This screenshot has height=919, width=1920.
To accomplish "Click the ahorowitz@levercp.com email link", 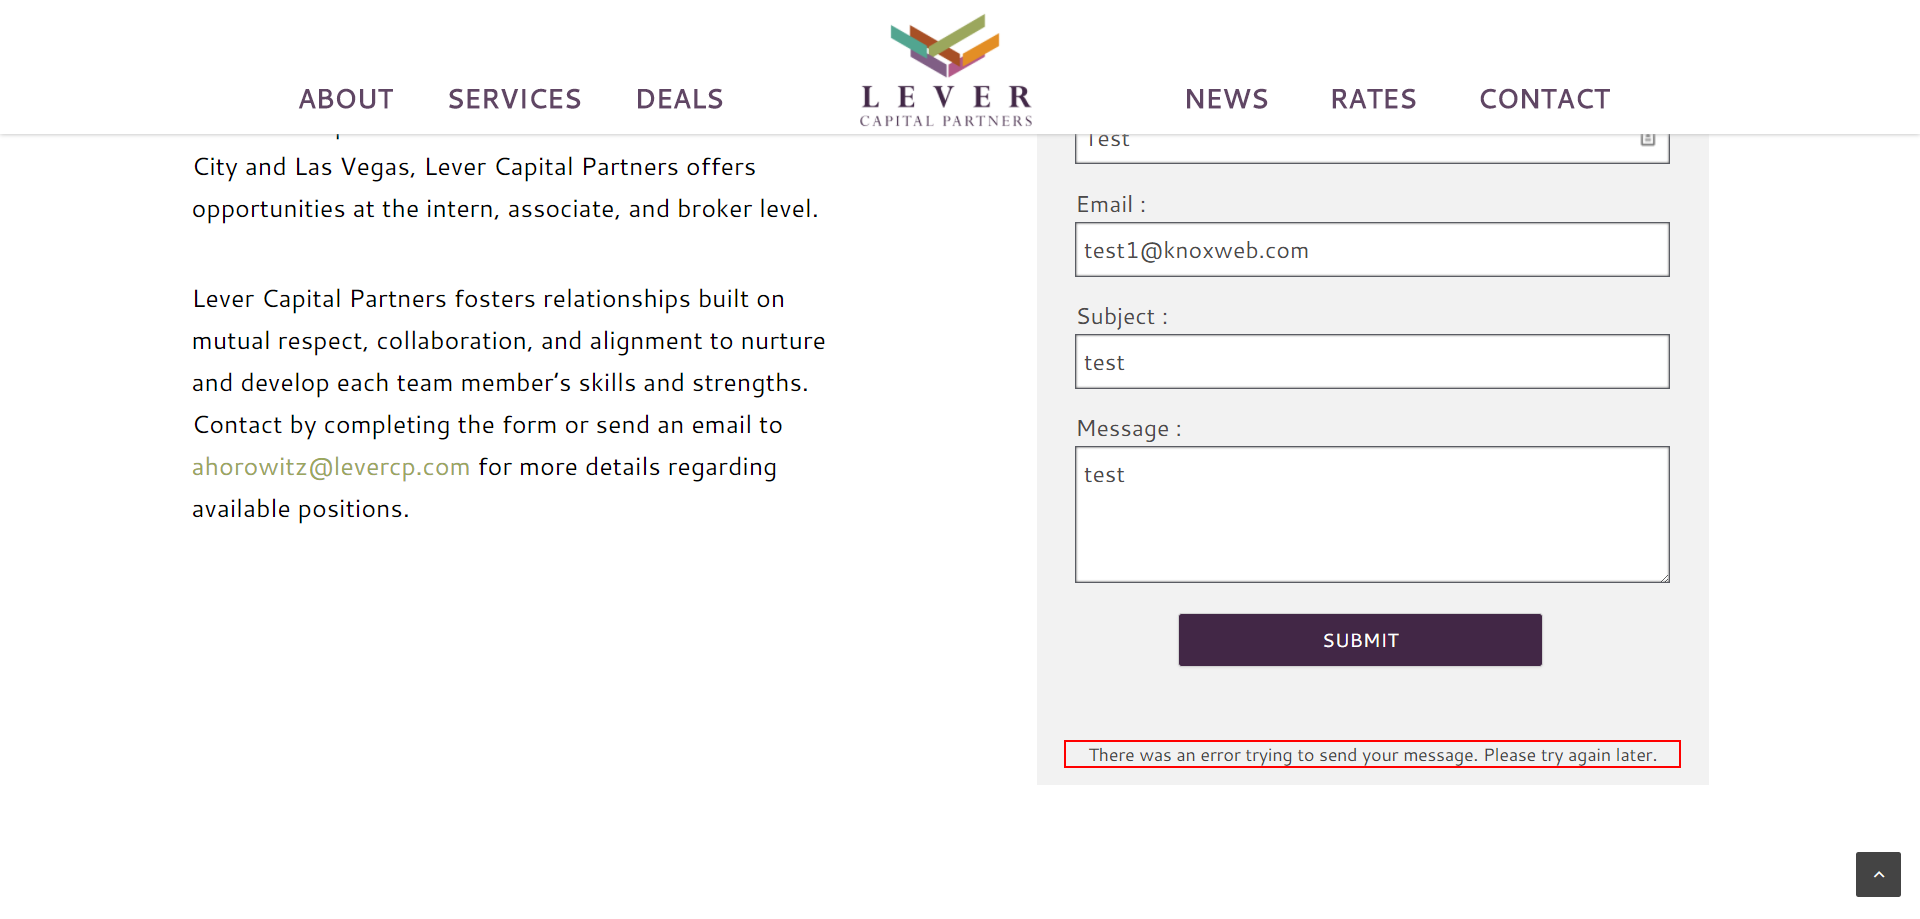I will point(331,467).
